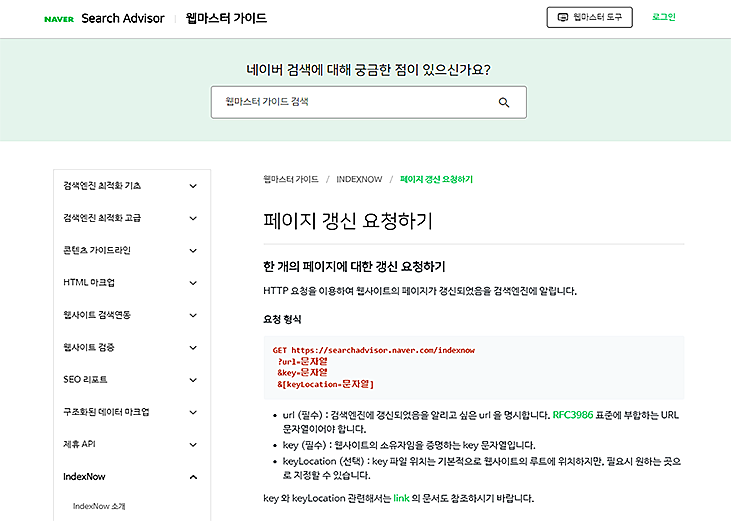Screen dimensions: 731x521
Task: Click the 로그인 link
Action: click(x=663, y=17)
